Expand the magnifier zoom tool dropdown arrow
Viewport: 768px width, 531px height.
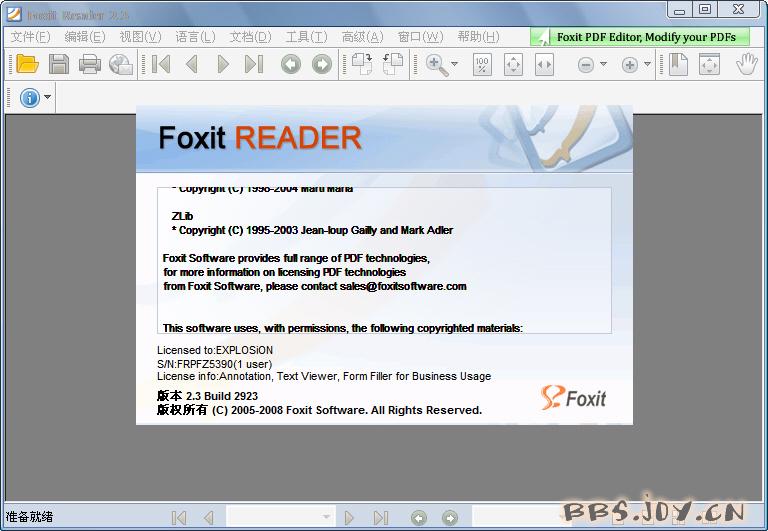click(x=455, y=64)
